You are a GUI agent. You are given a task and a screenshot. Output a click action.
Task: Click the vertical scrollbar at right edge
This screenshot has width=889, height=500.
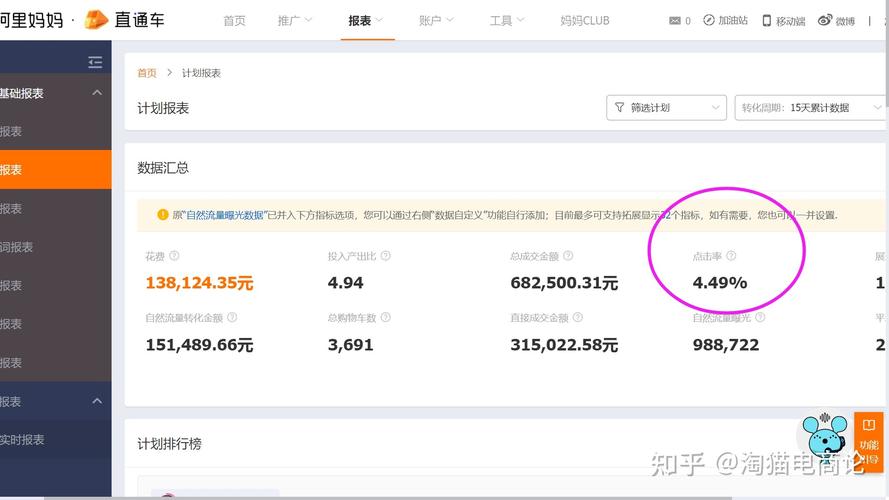click(886, 51)
